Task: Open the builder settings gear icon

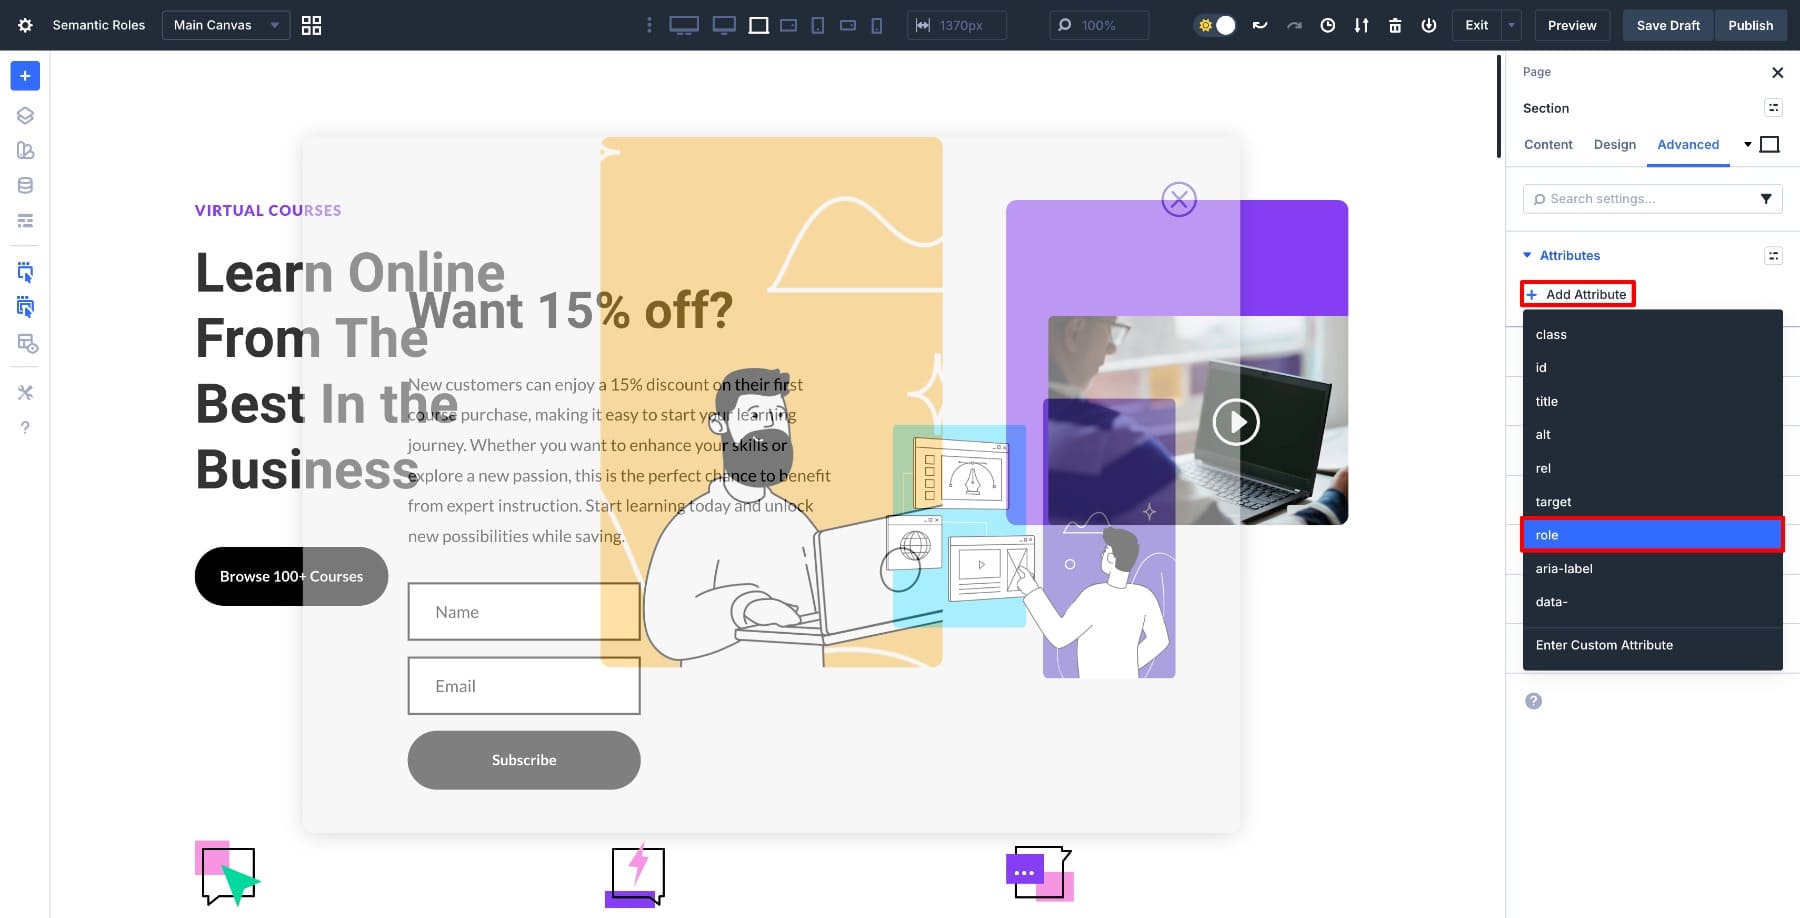Action: 25,25
